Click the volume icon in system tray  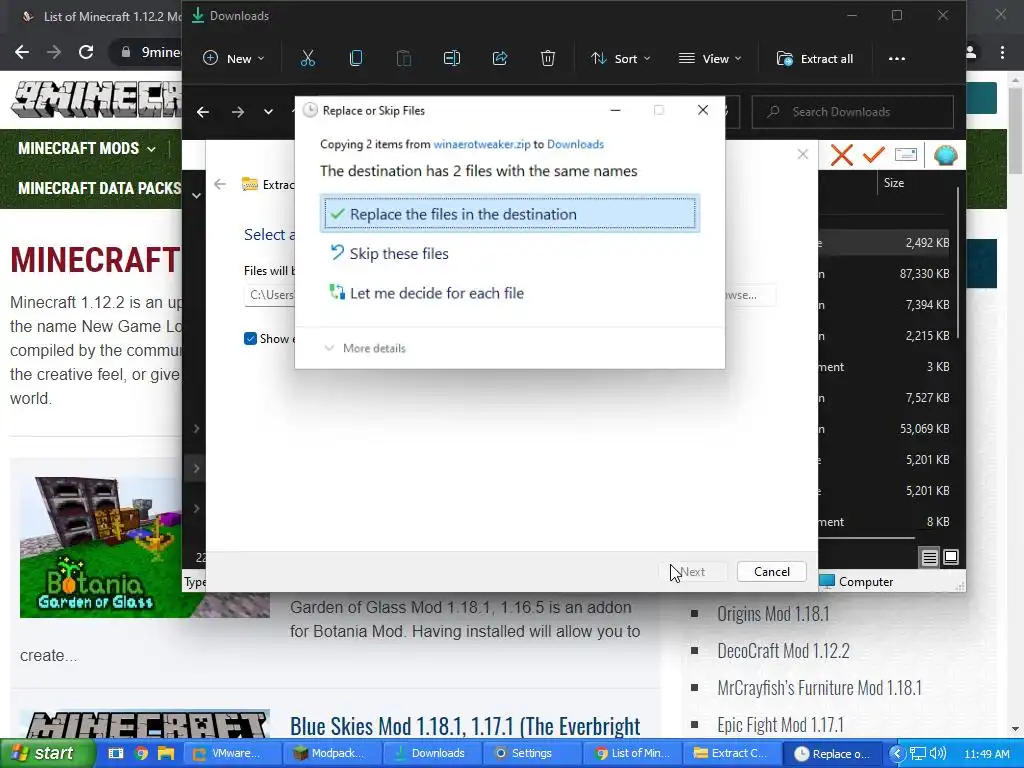pos(938,754)
